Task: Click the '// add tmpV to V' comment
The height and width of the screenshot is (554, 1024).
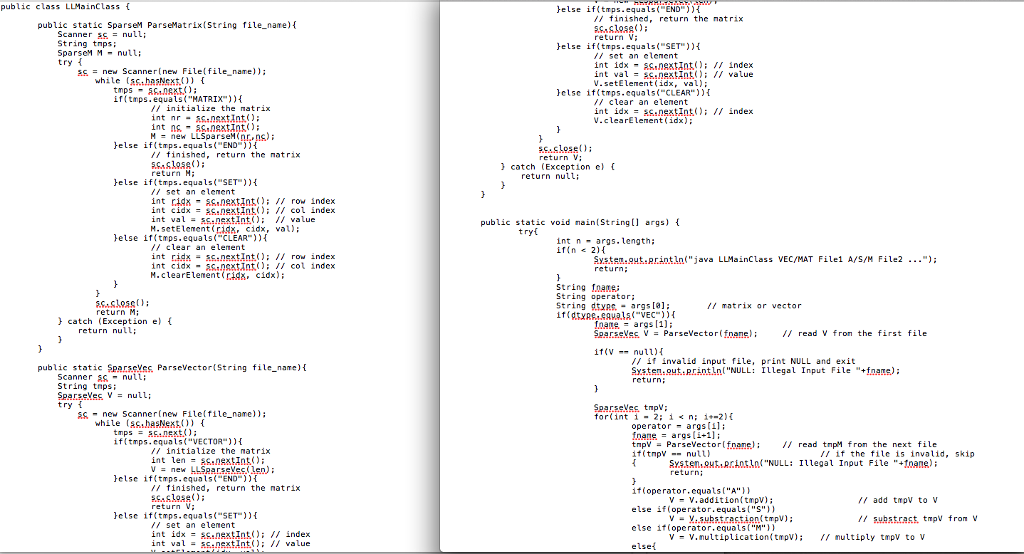Action: 897,500
